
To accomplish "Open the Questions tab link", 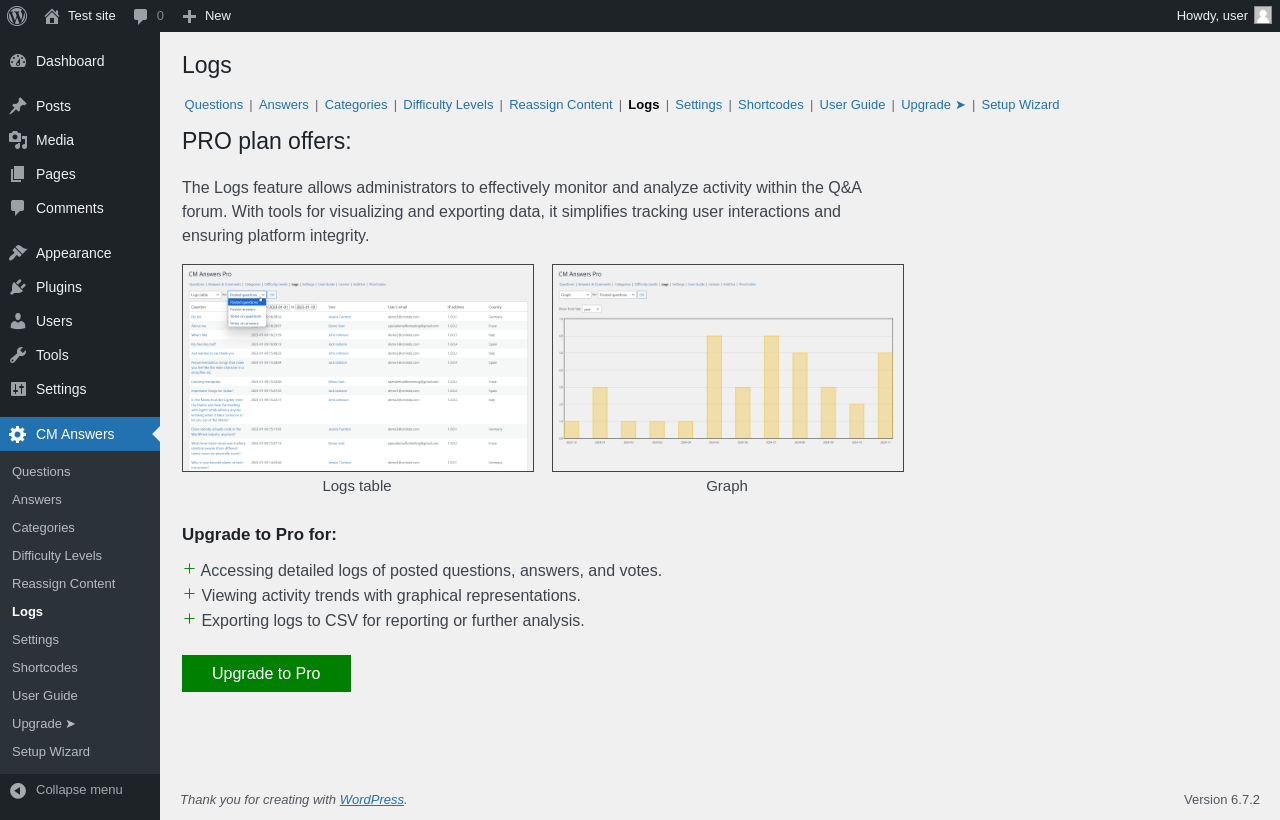I will click(x=214, y=105).
